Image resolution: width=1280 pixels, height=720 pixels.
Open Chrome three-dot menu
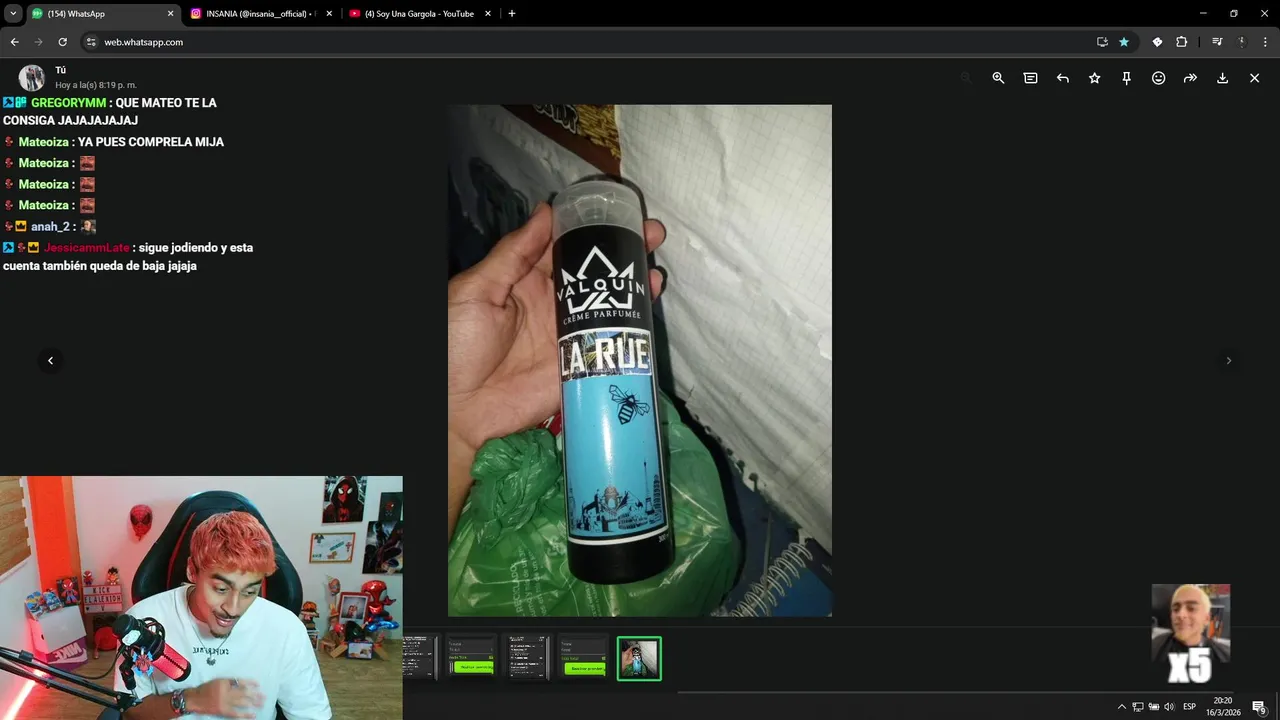tap(1266, 42)
